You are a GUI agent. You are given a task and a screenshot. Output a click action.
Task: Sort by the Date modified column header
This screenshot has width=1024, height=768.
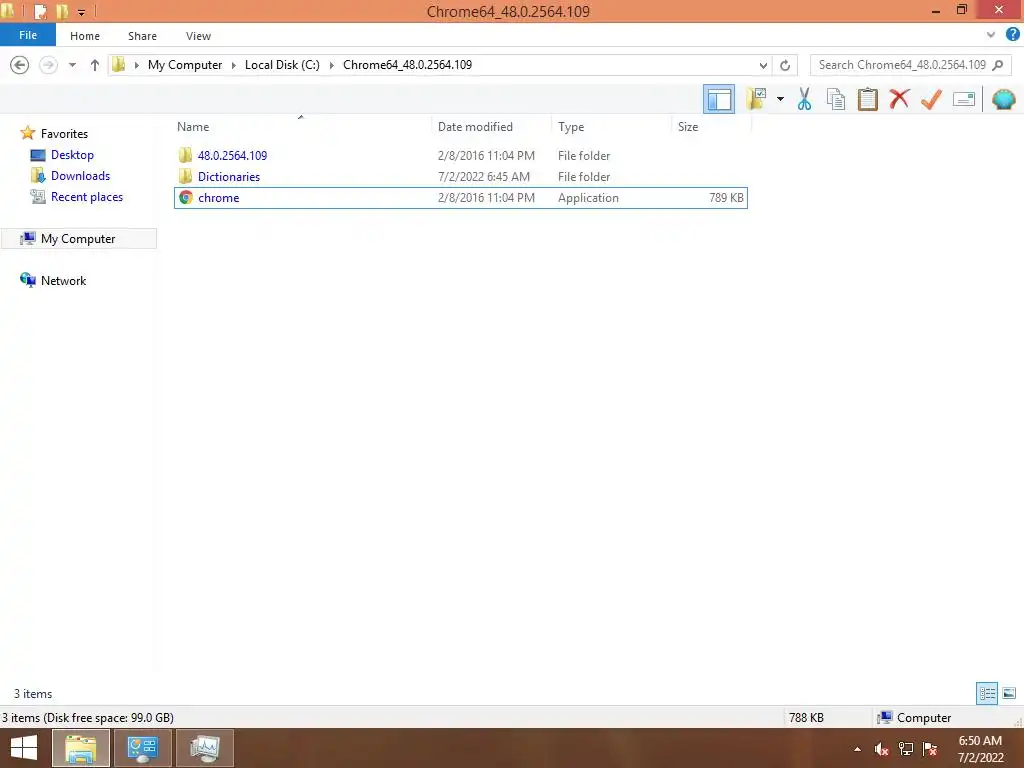pyautogui.click(x=491, y=127)
